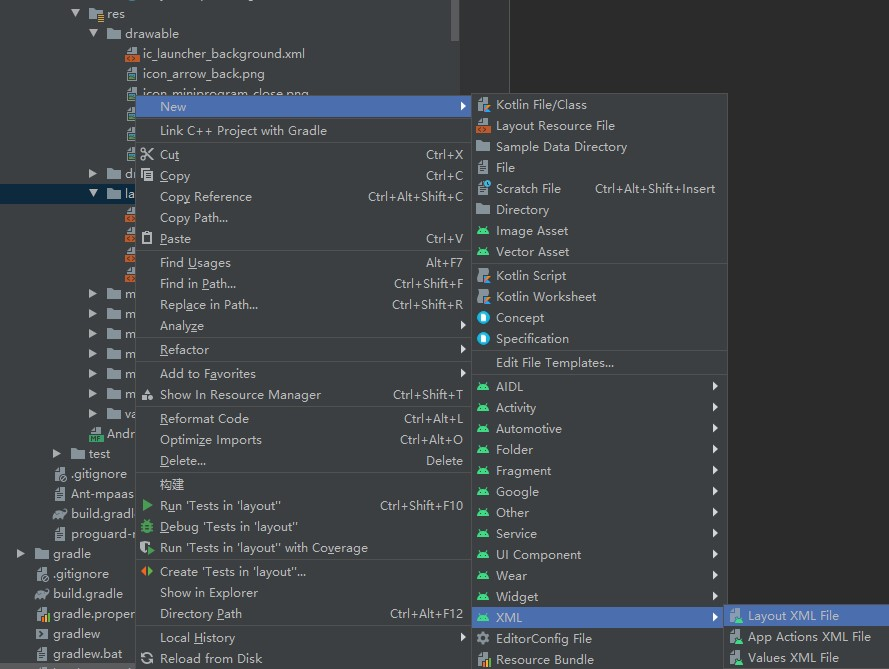Viewport: 889px width, 669px height.
Task: Click the Specification blue circle icon
Action: (484, 338)
